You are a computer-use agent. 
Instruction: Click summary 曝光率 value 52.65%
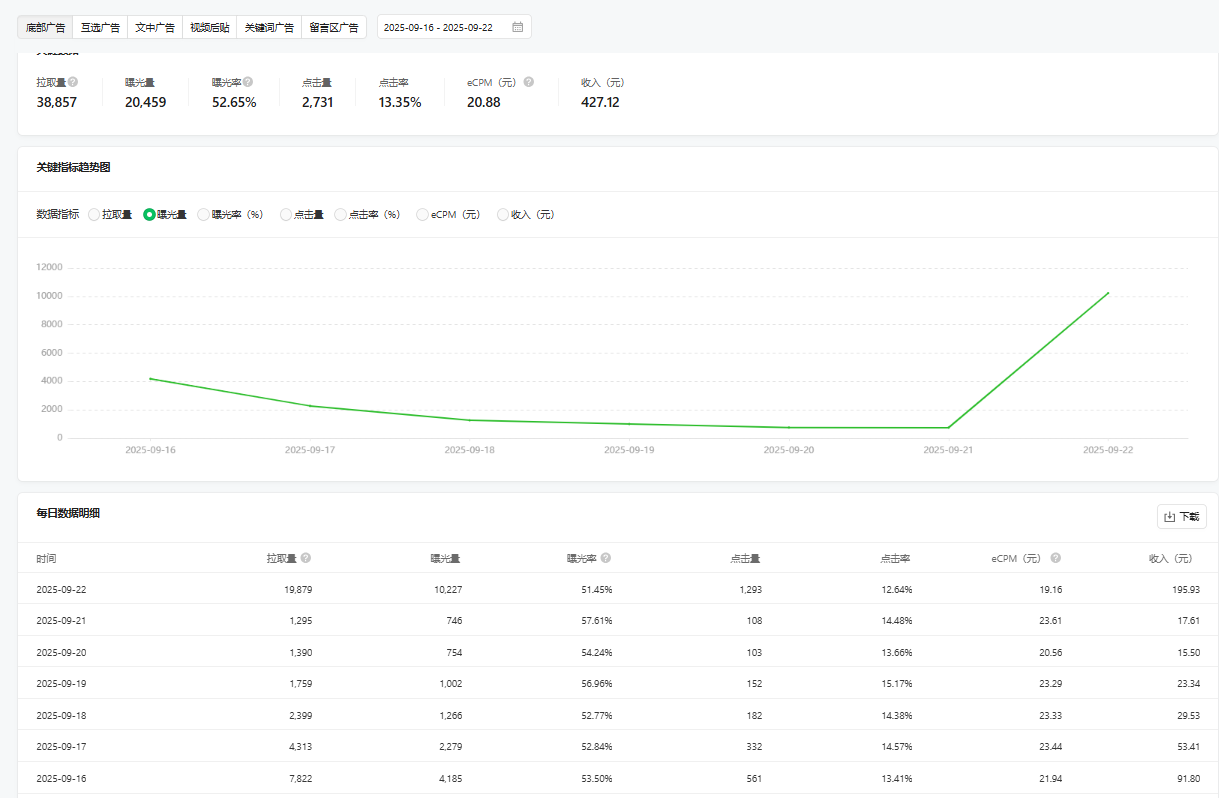[x=234, y=102]
